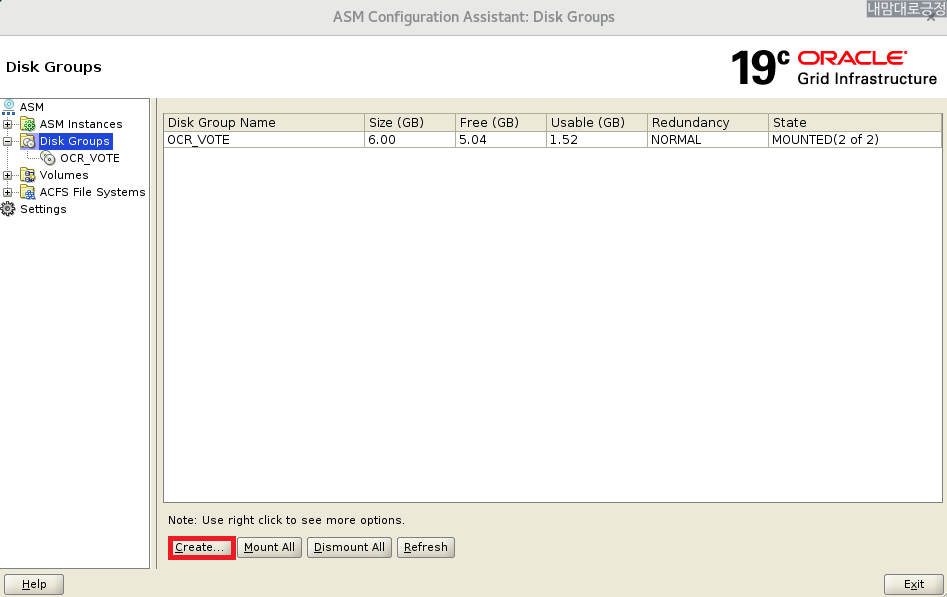The height and width of the screenshot is (597, 947).
Task: Click the 1.52 usable space cell
Action: [597, 140]
